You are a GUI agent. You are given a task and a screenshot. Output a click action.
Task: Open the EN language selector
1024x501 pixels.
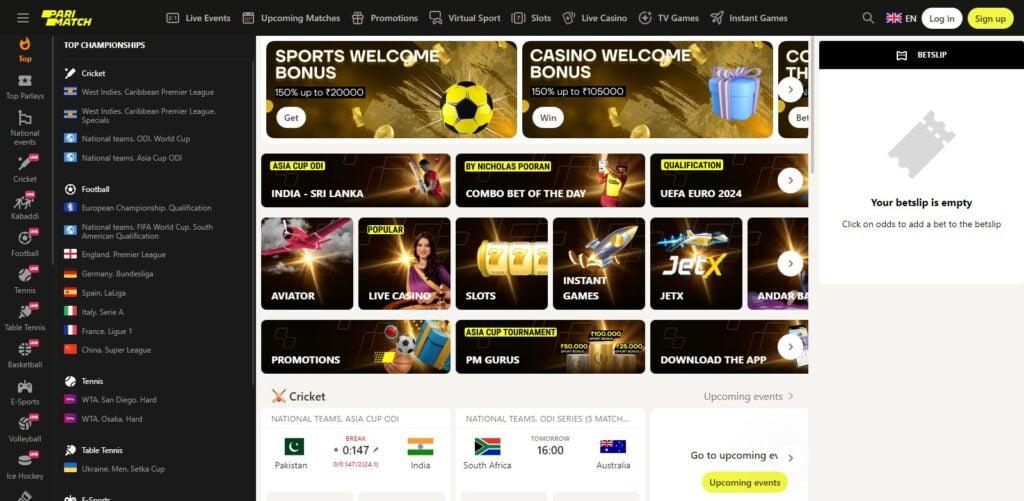(901, 18)
